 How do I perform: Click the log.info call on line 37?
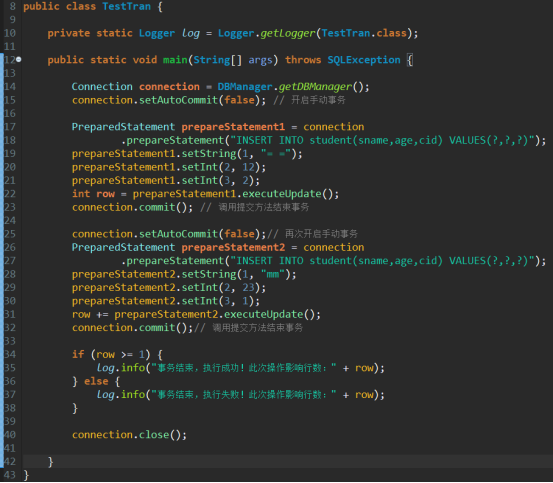[240, 395]
